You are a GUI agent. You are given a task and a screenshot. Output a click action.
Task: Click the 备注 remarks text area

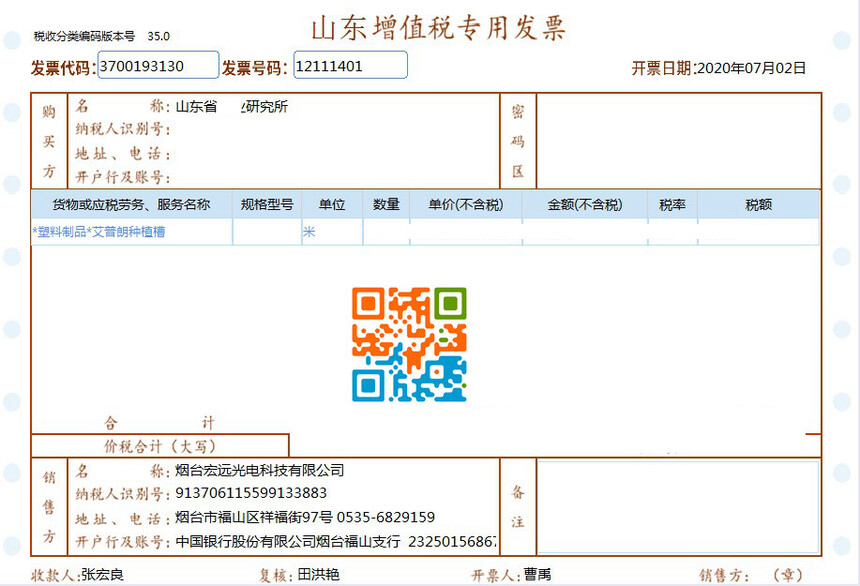point(678,506)
